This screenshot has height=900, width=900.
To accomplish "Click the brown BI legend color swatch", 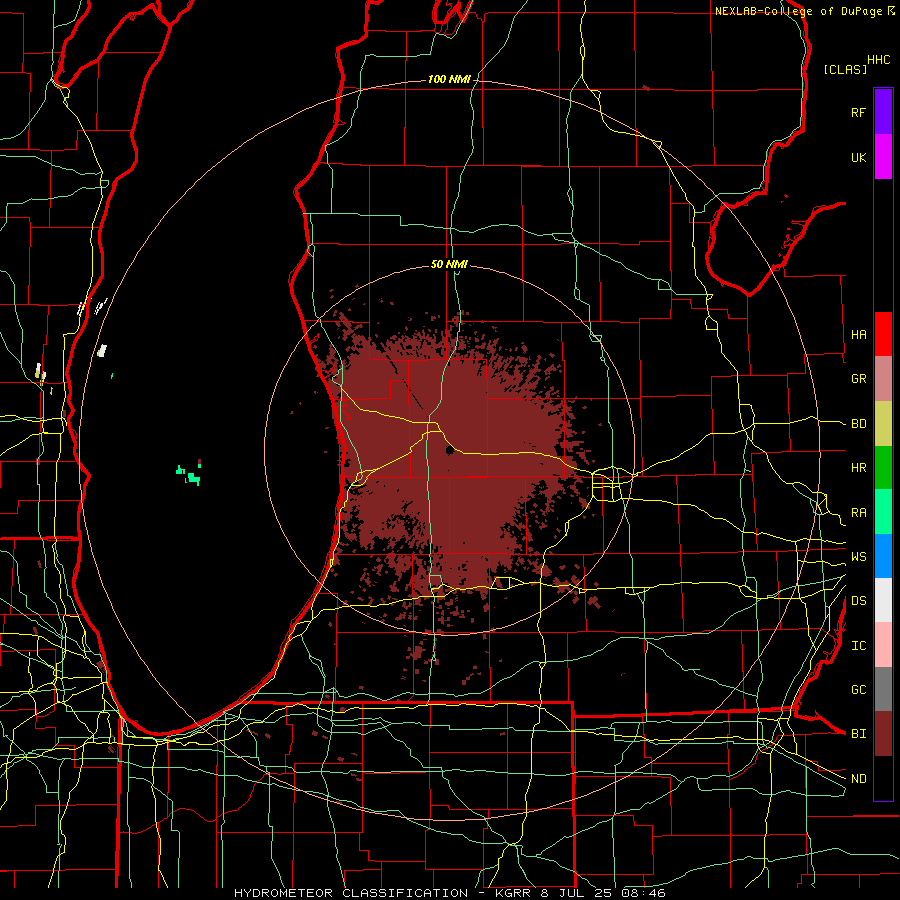I will 883,734.
